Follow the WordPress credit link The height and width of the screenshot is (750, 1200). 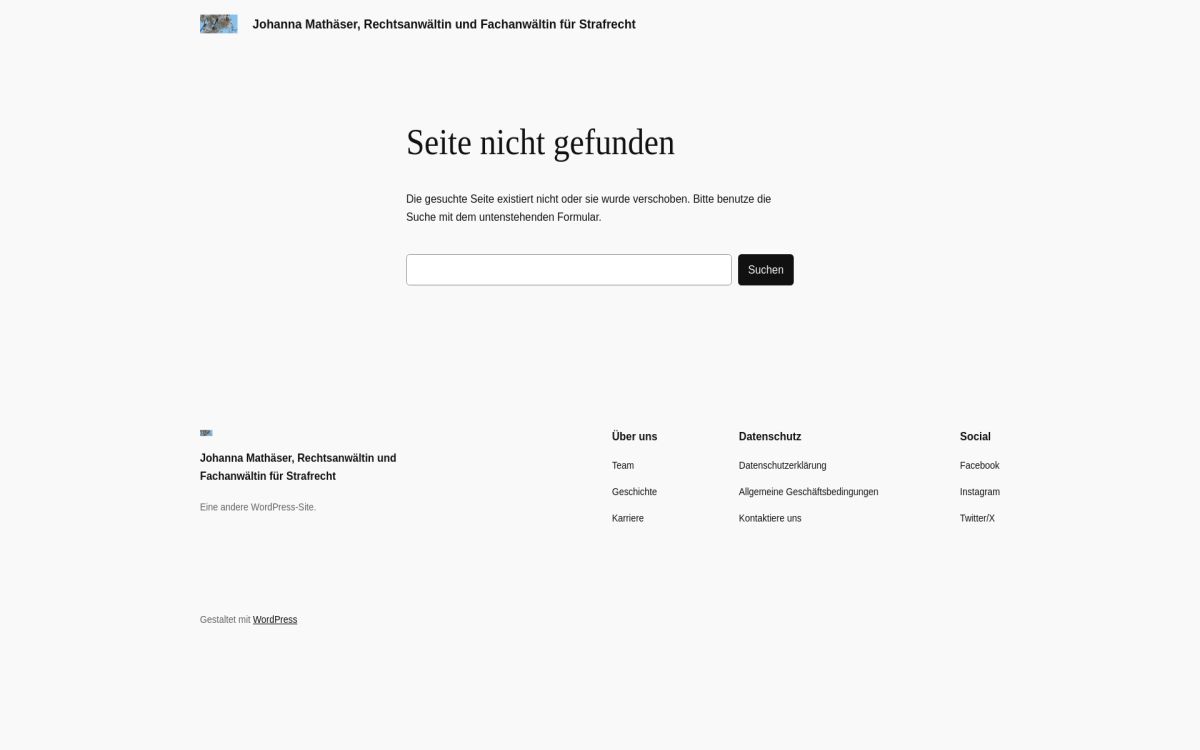coord(275,620)
